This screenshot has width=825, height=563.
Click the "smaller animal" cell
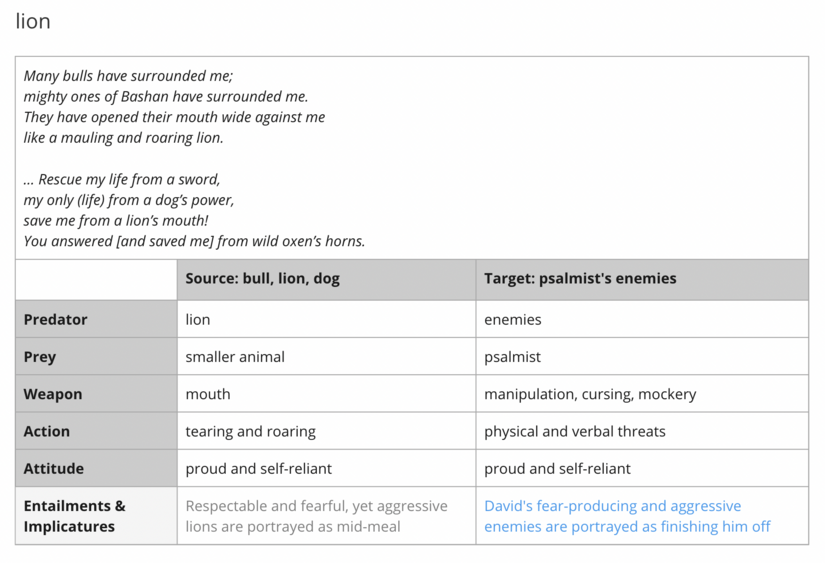pos(235,357)
